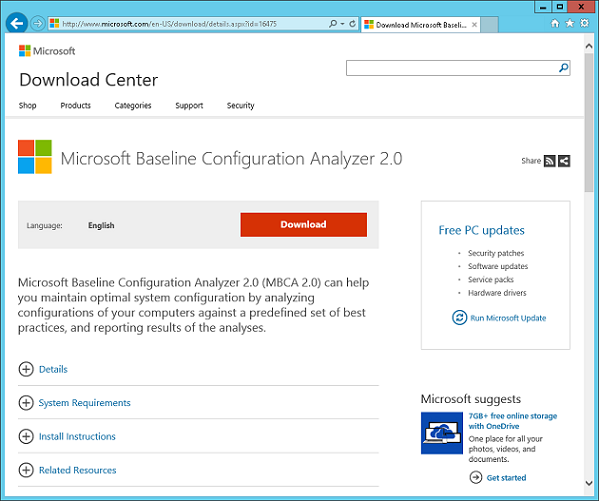599x501 pixels.
Task: Click the Download Center heading
Action: (x=89, y=80)
